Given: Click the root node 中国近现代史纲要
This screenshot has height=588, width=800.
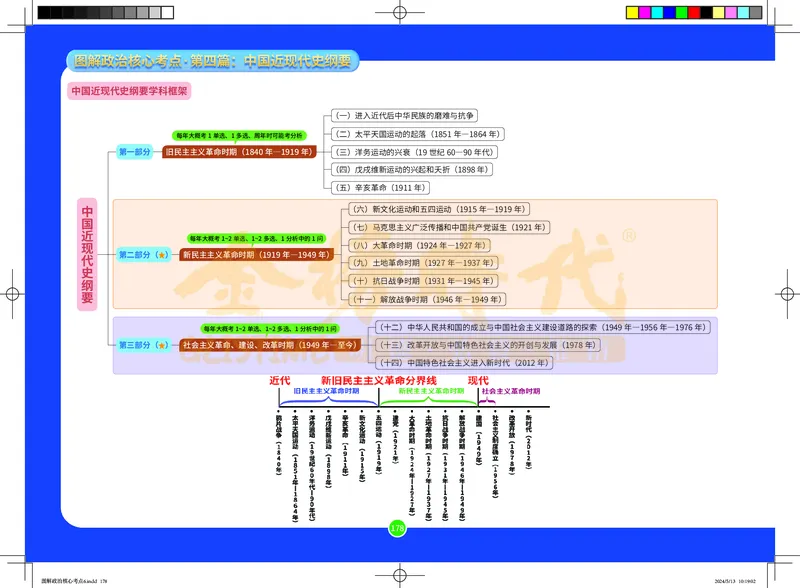Looking at the screenshot, I should [x=87, y=254].
